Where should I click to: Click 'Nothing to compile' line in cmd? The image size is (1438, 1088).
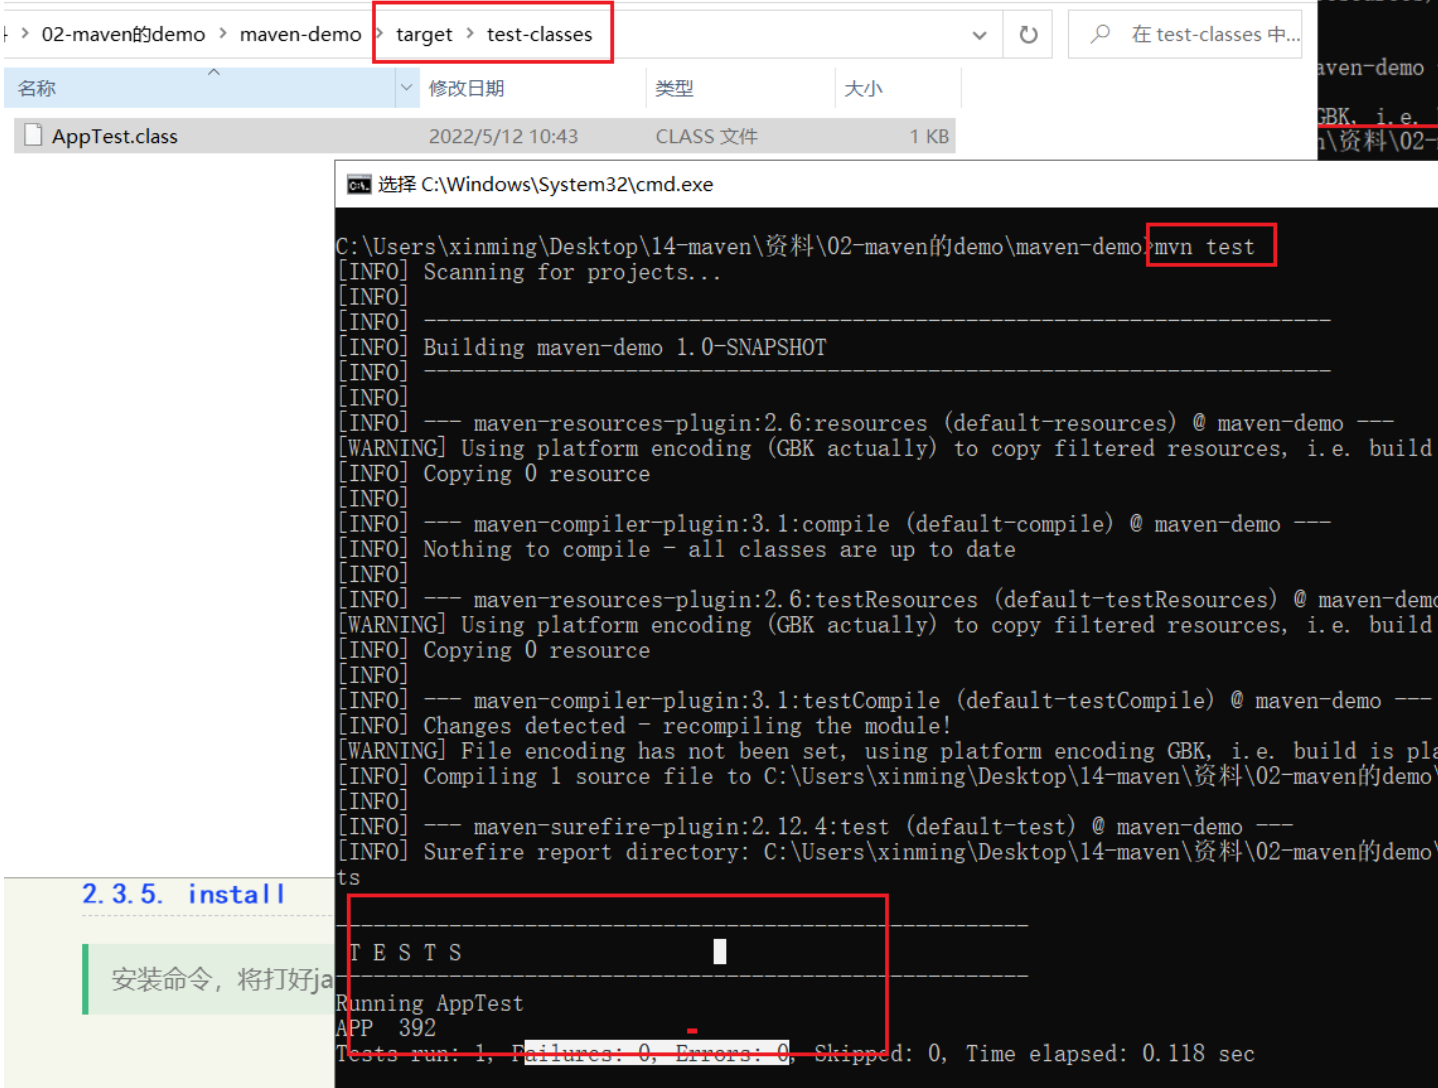click(x=719, y=549)
